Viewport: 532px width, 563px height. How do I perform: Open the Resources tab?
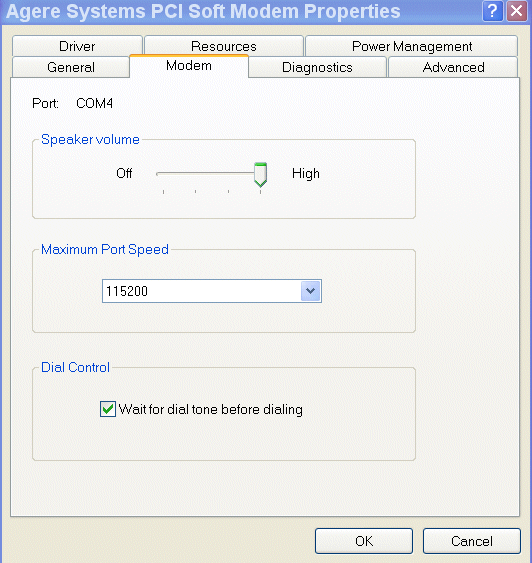coord(224,46)
